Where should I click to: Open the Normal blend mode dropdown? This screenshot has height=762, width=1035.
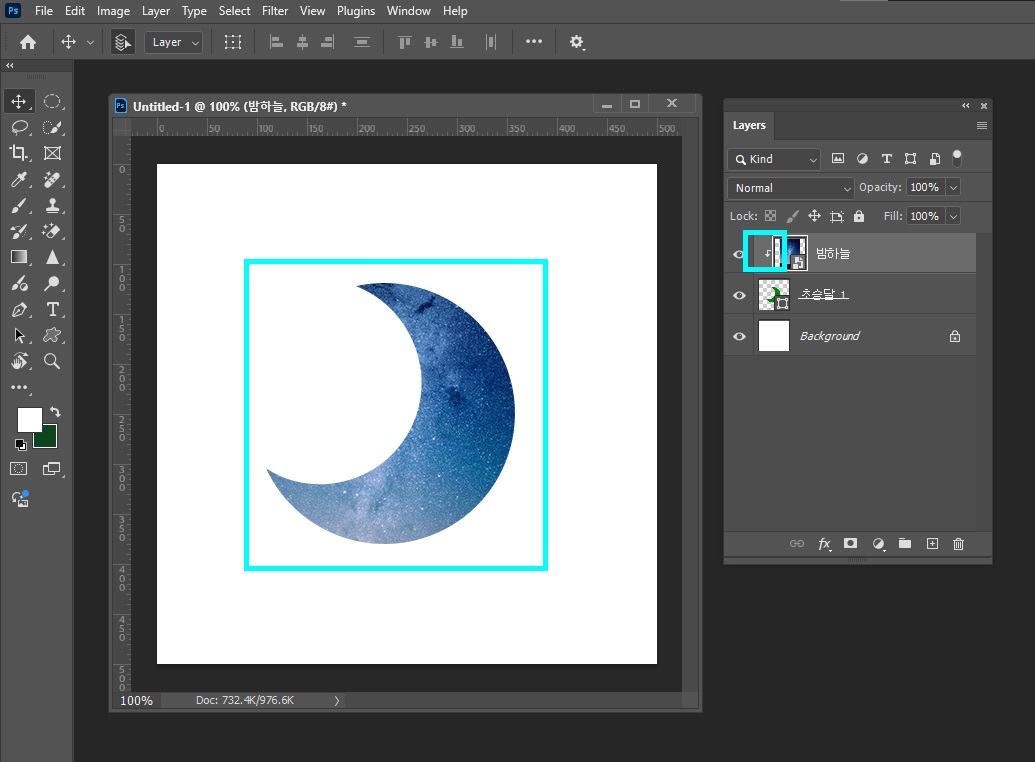(x=791, y=188)
